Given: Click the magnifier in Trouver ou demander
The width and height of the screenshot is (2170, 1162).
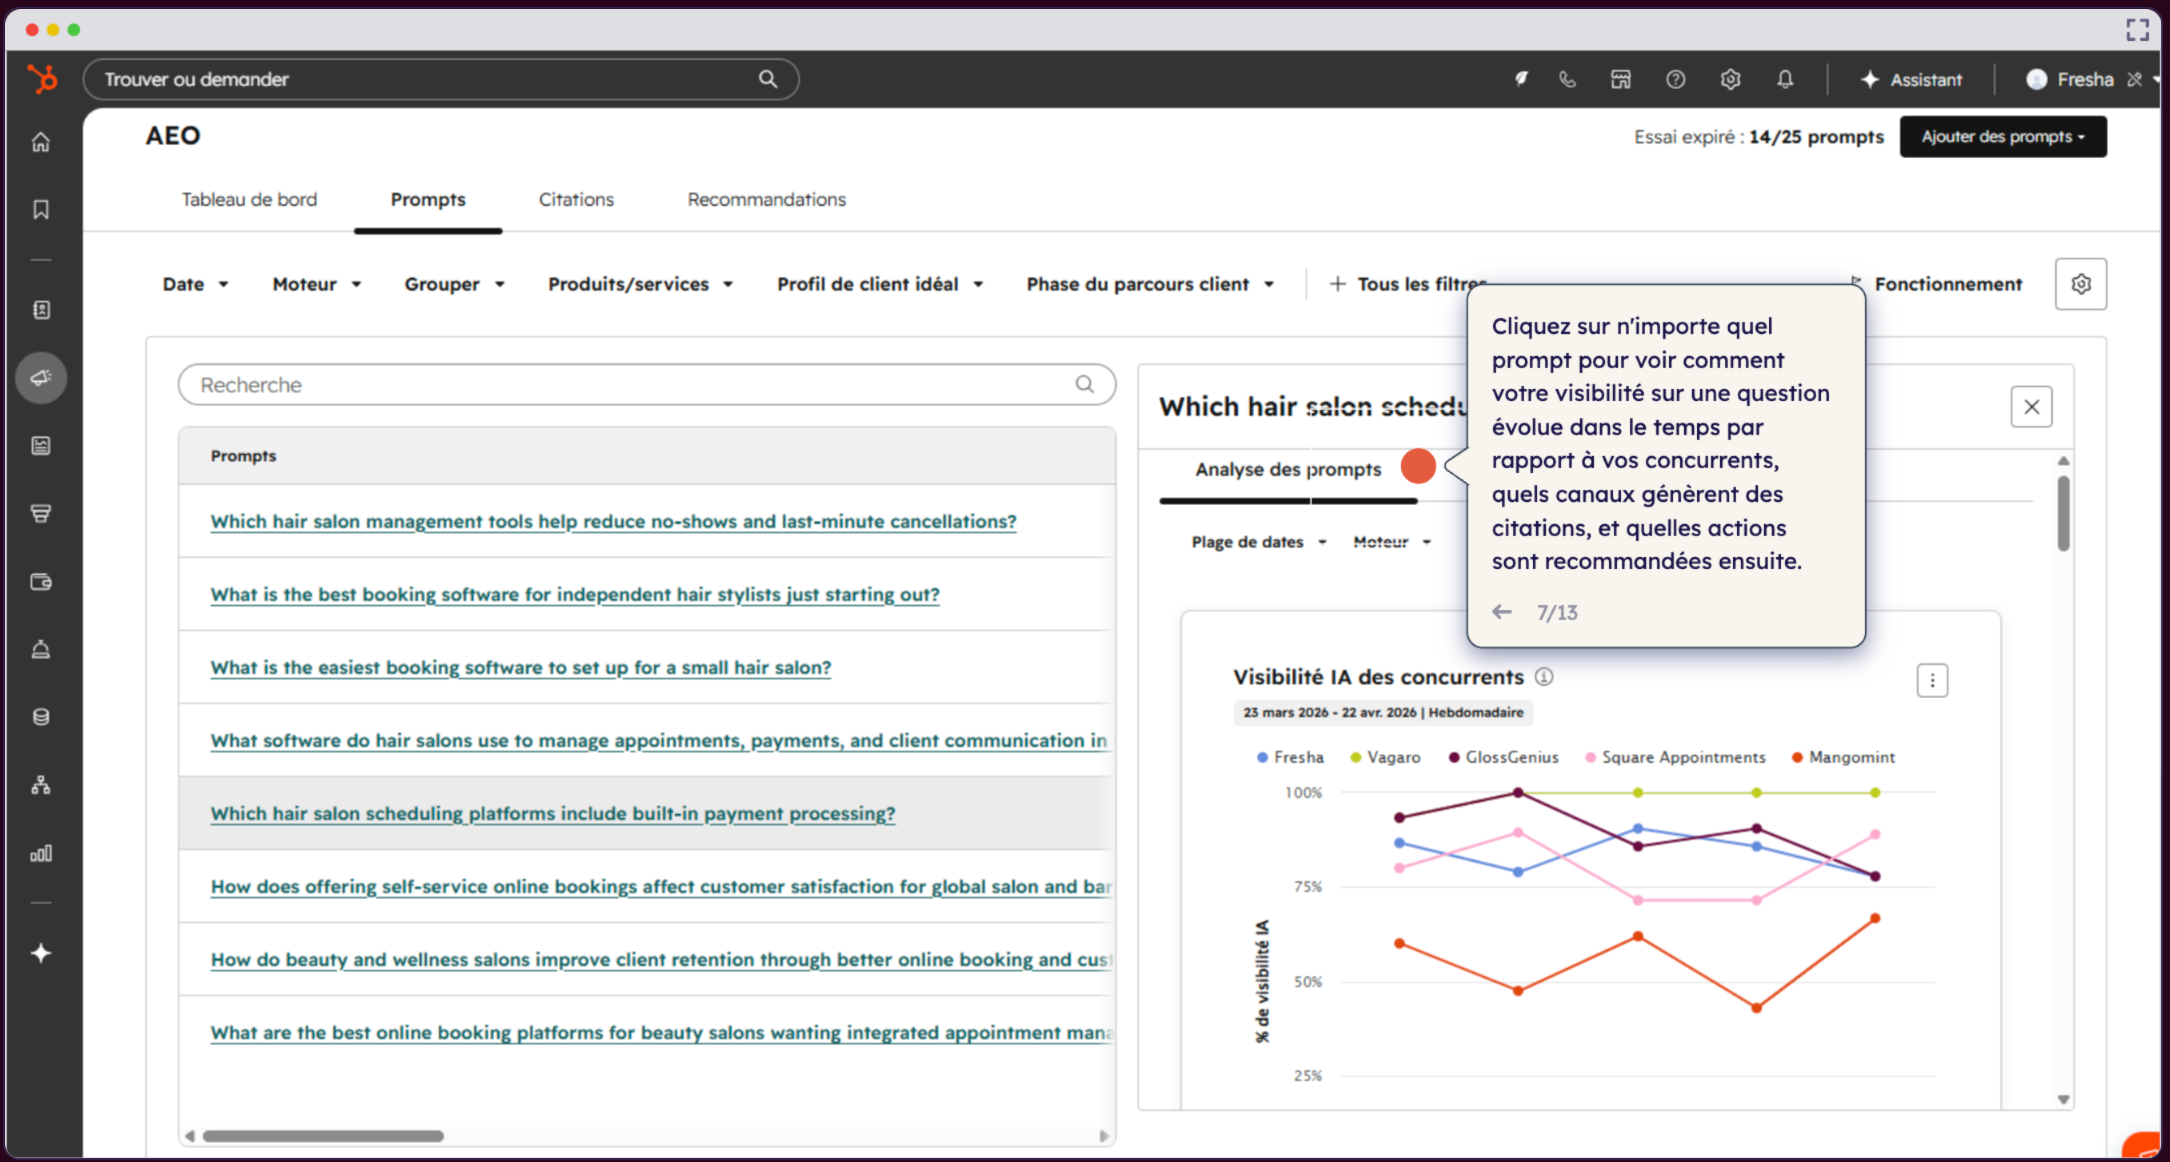Looking at the screenshot, I should click(x=768, y=79).
